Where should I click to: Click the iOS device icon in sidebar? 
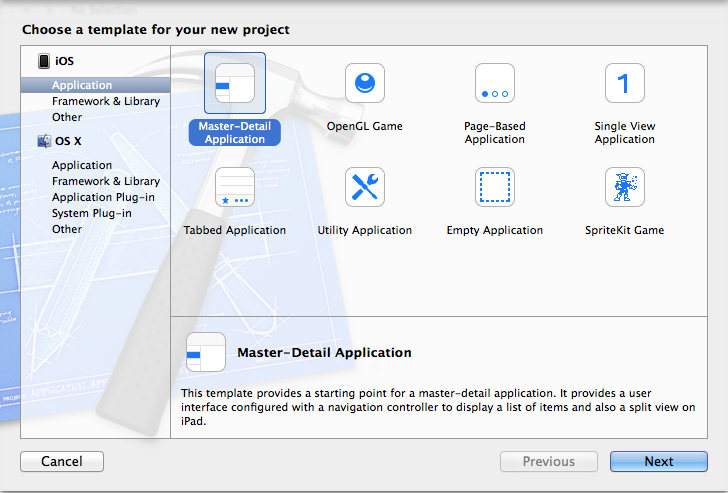pos(44,61)
